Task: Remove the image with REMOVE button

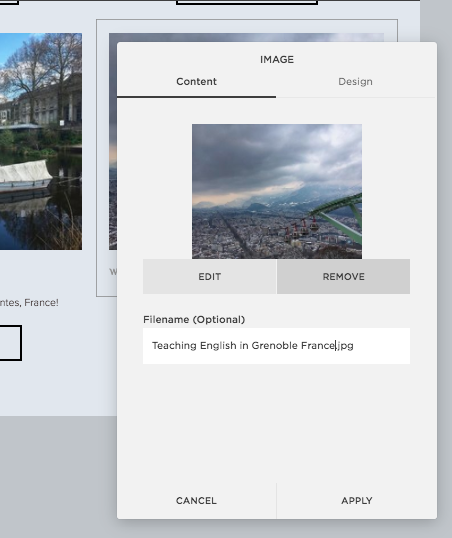Action: click(x=344, y=277)
